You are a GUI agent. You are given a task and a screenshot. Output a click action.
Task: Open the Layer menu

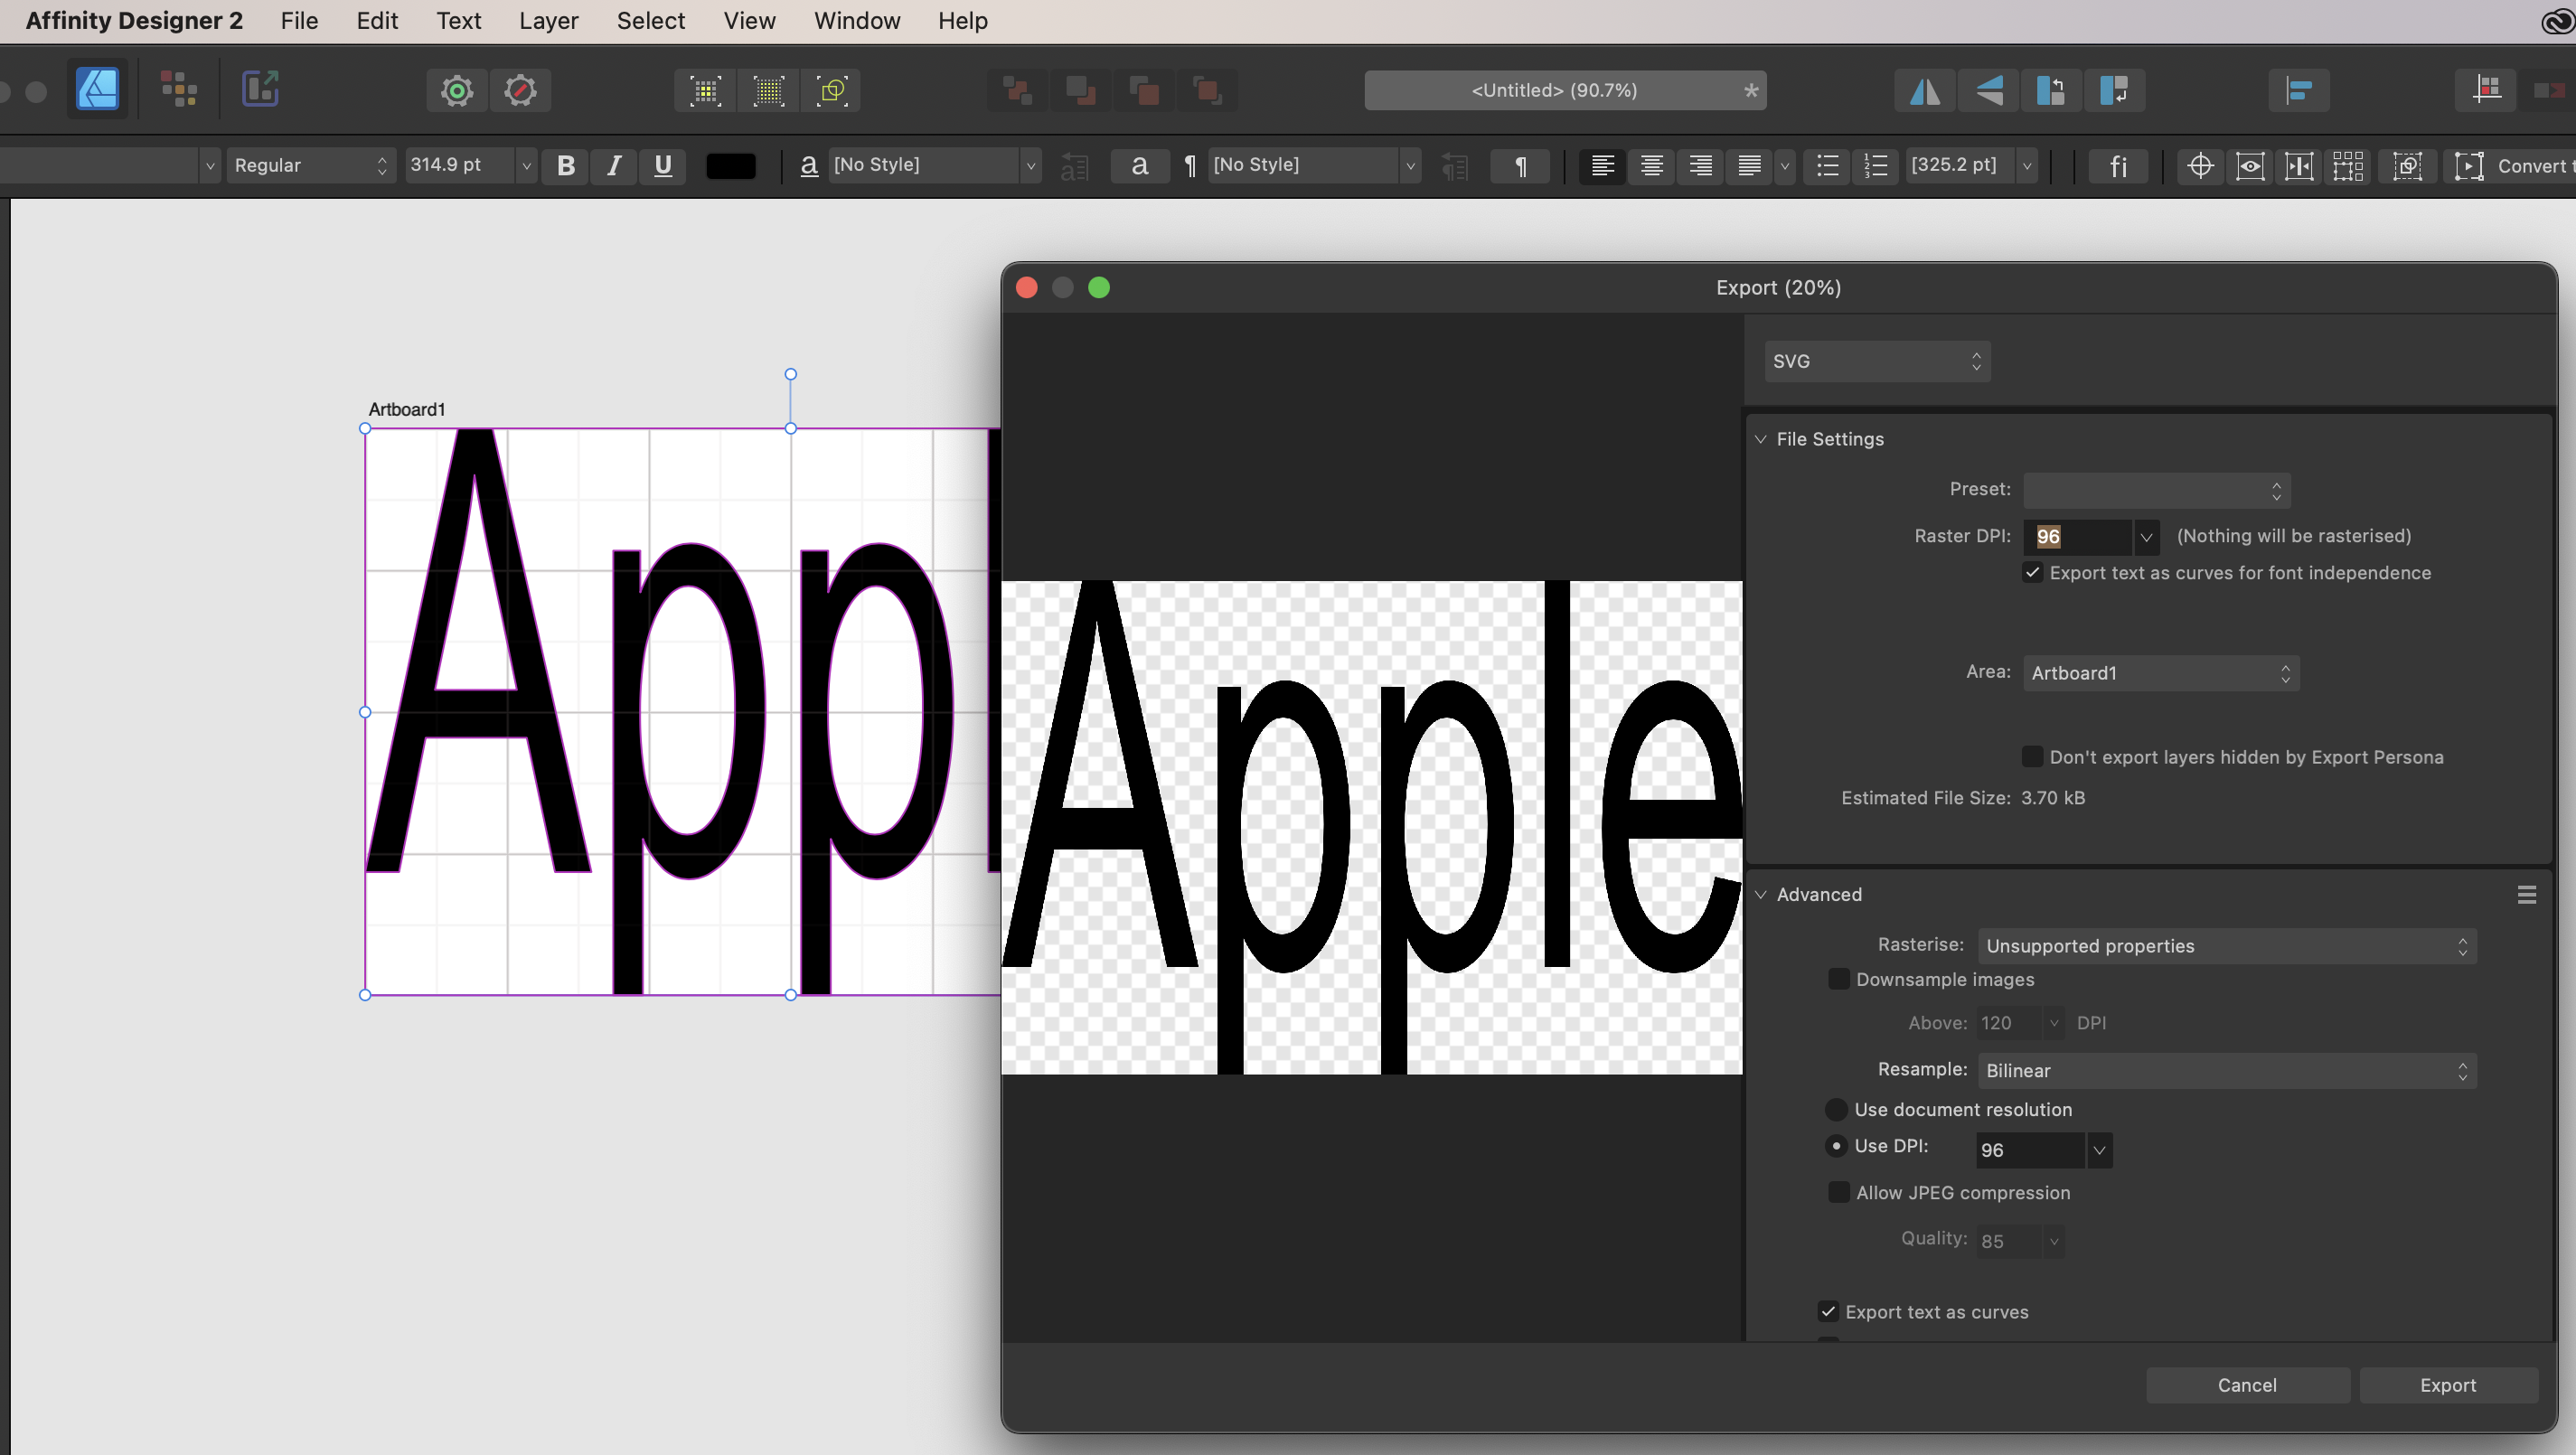coord(549,21)
